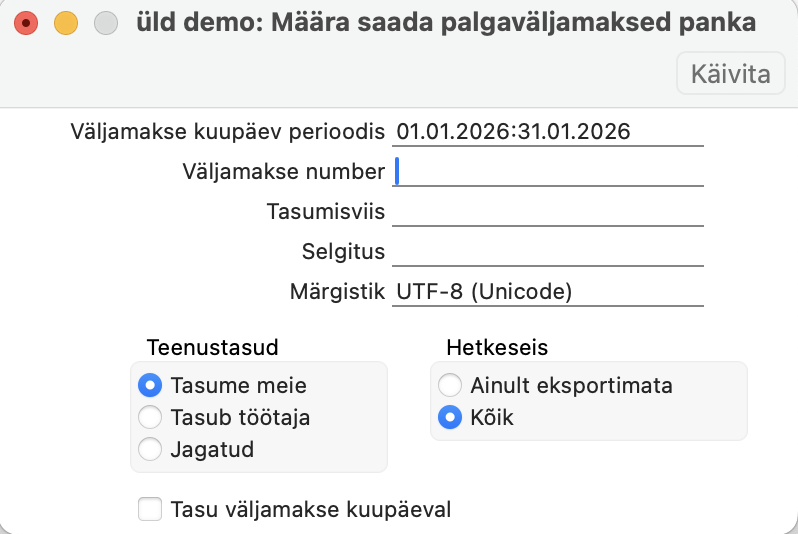Click the Teenustasud group label
This screenshot has height=534, width=798.
point(212,348)
